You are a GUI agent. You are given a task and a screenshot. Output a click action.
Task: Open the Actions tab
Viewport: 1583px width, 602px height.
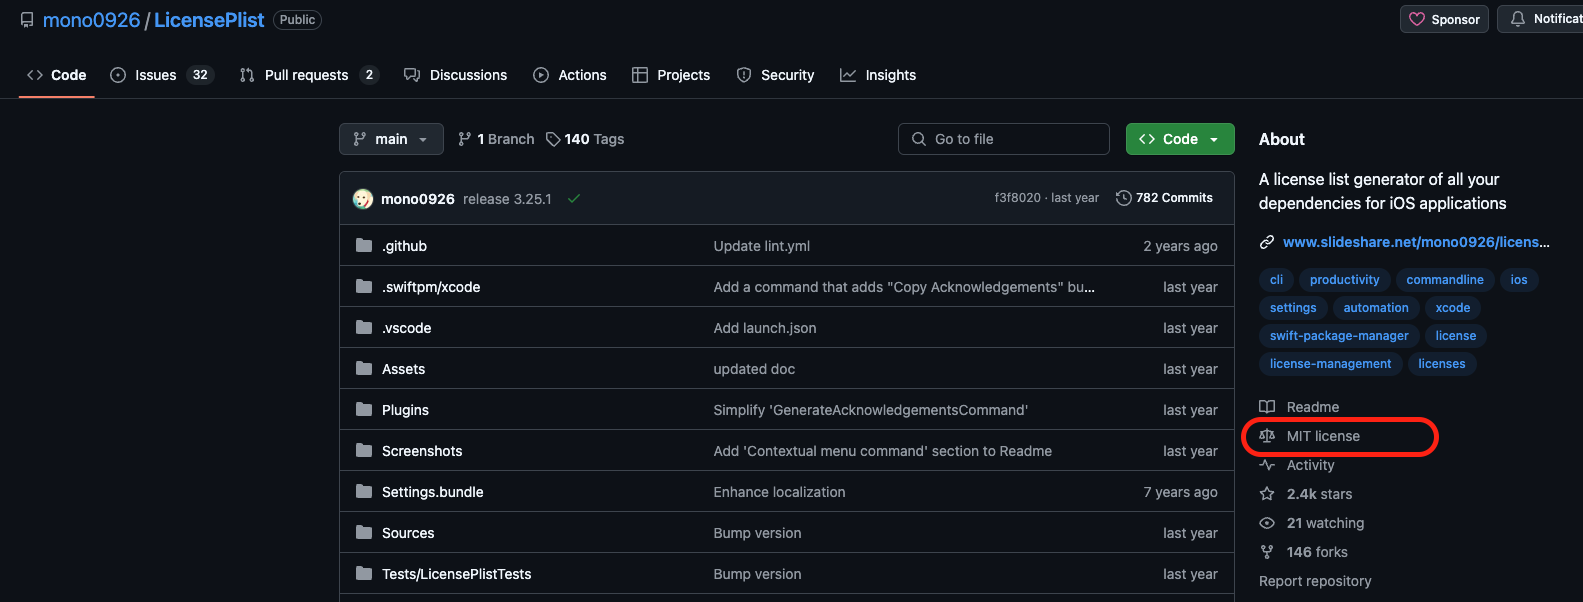[570, 75]
